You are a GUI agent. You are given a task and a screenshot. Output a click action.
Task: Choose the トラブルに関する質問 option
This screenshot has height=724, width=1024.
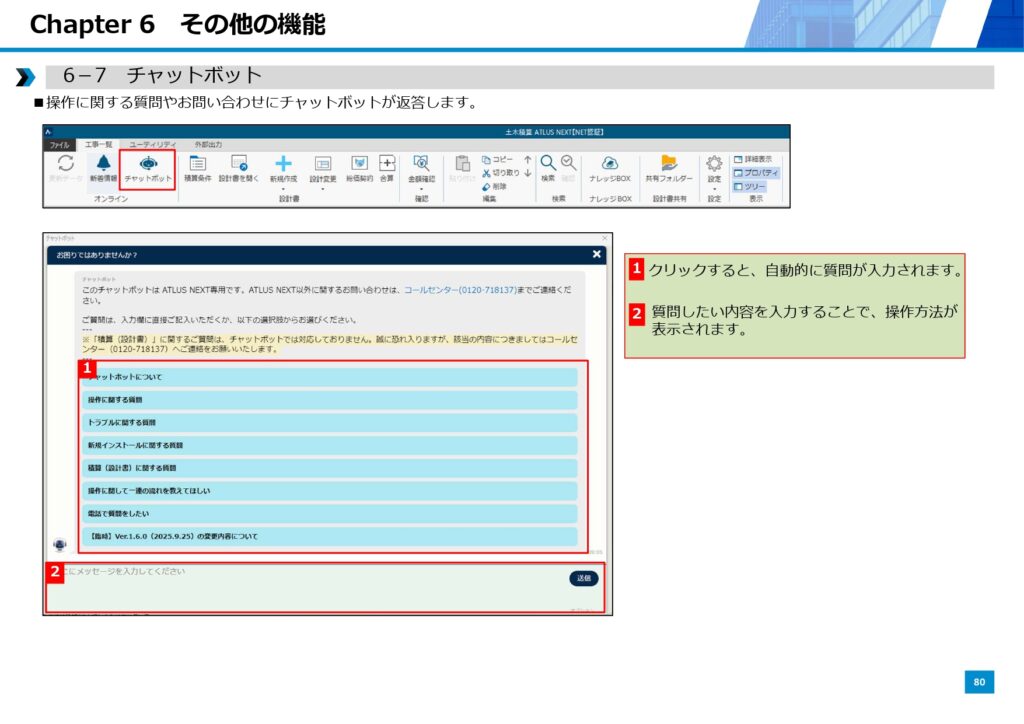pyautogui.click(x=330, y=422)
